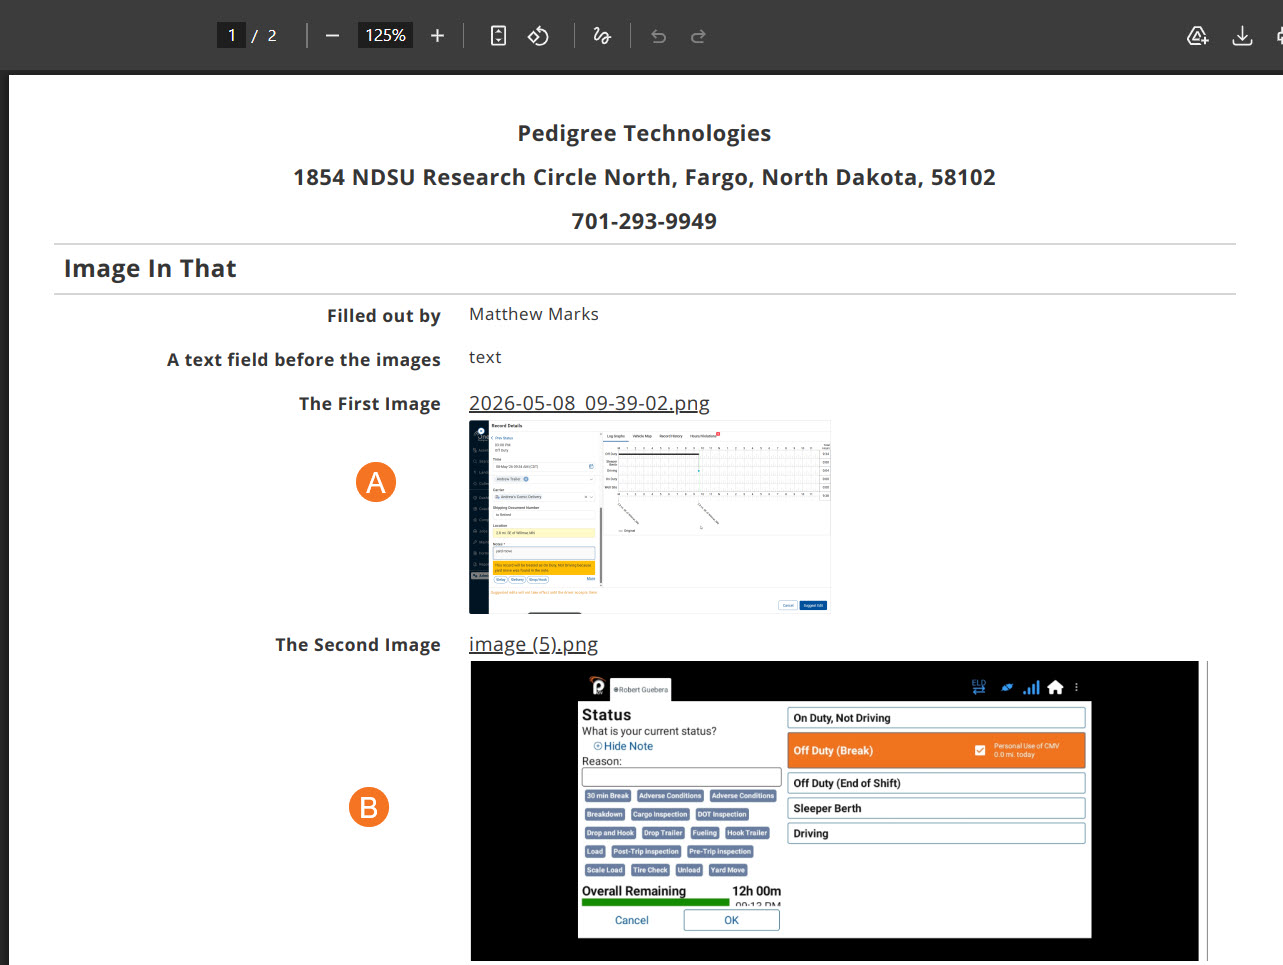Choose the Hook Trailer reason tag
Image resolution: width=1283 pixels, height=965 pixels.
[x=747, y=833]
